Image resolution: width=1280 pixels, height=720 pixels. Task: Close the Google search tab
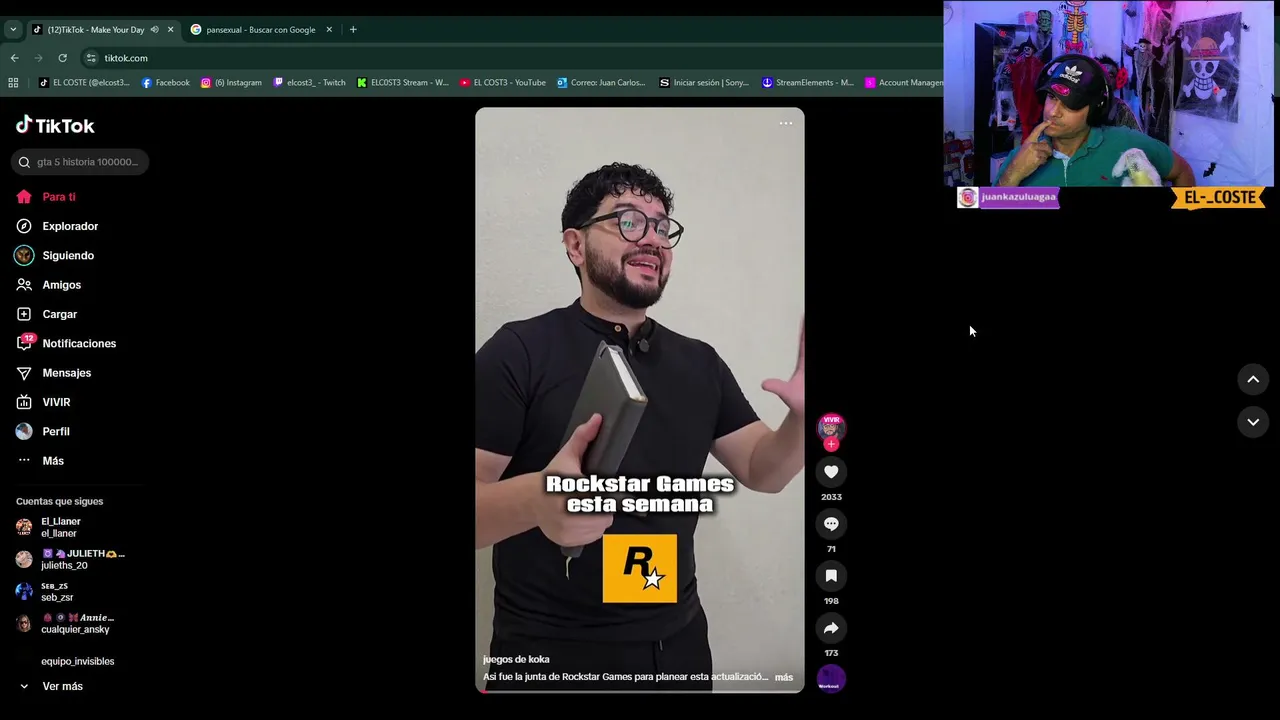click(x=329, y=30)
